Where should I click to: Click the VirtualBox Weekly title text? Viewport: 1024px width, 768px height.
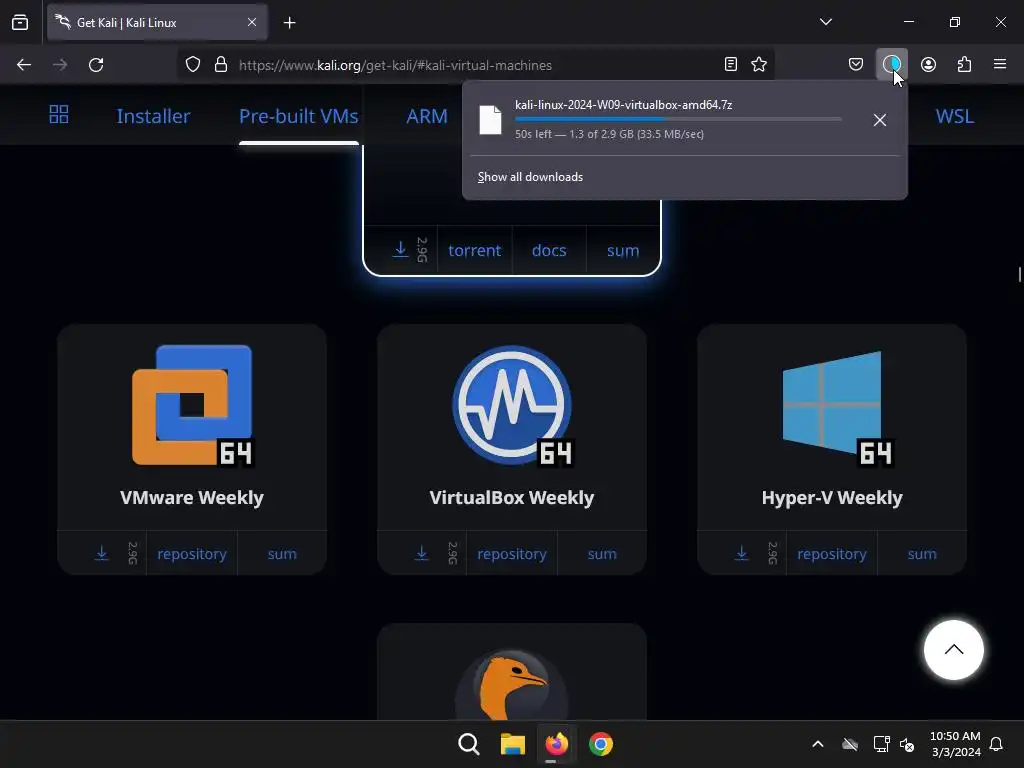[512, 498]
